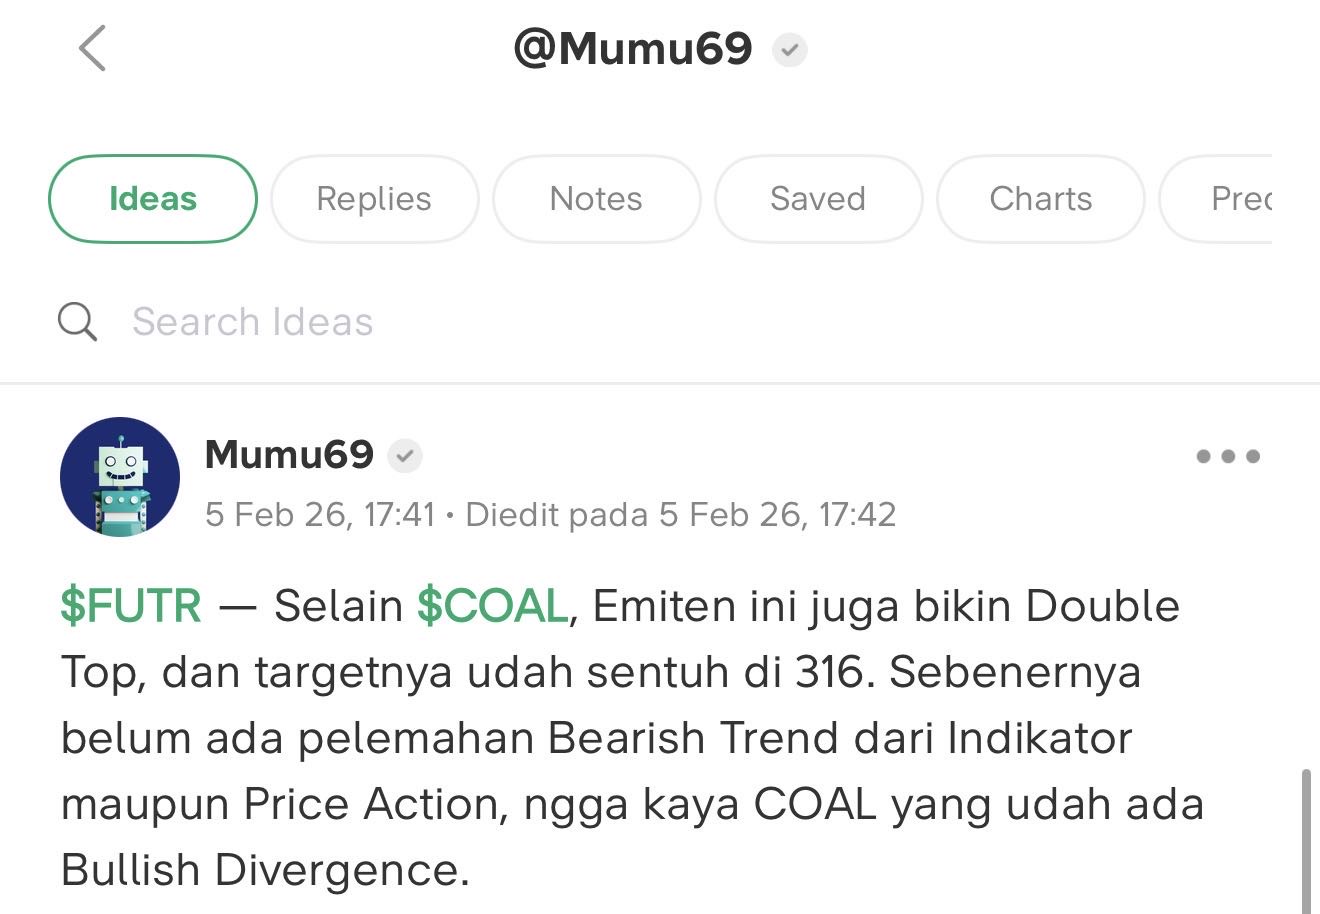Tap the magnifying glass search icon

pos(77,322)
